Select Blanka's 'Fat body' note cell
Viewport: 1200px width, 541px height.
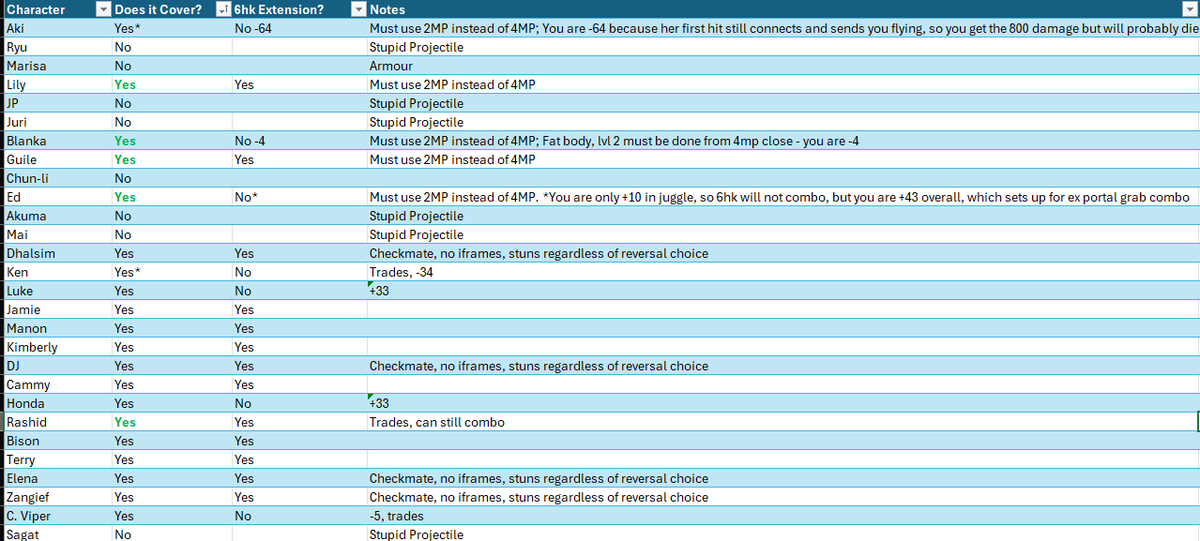tap(783, 141)
